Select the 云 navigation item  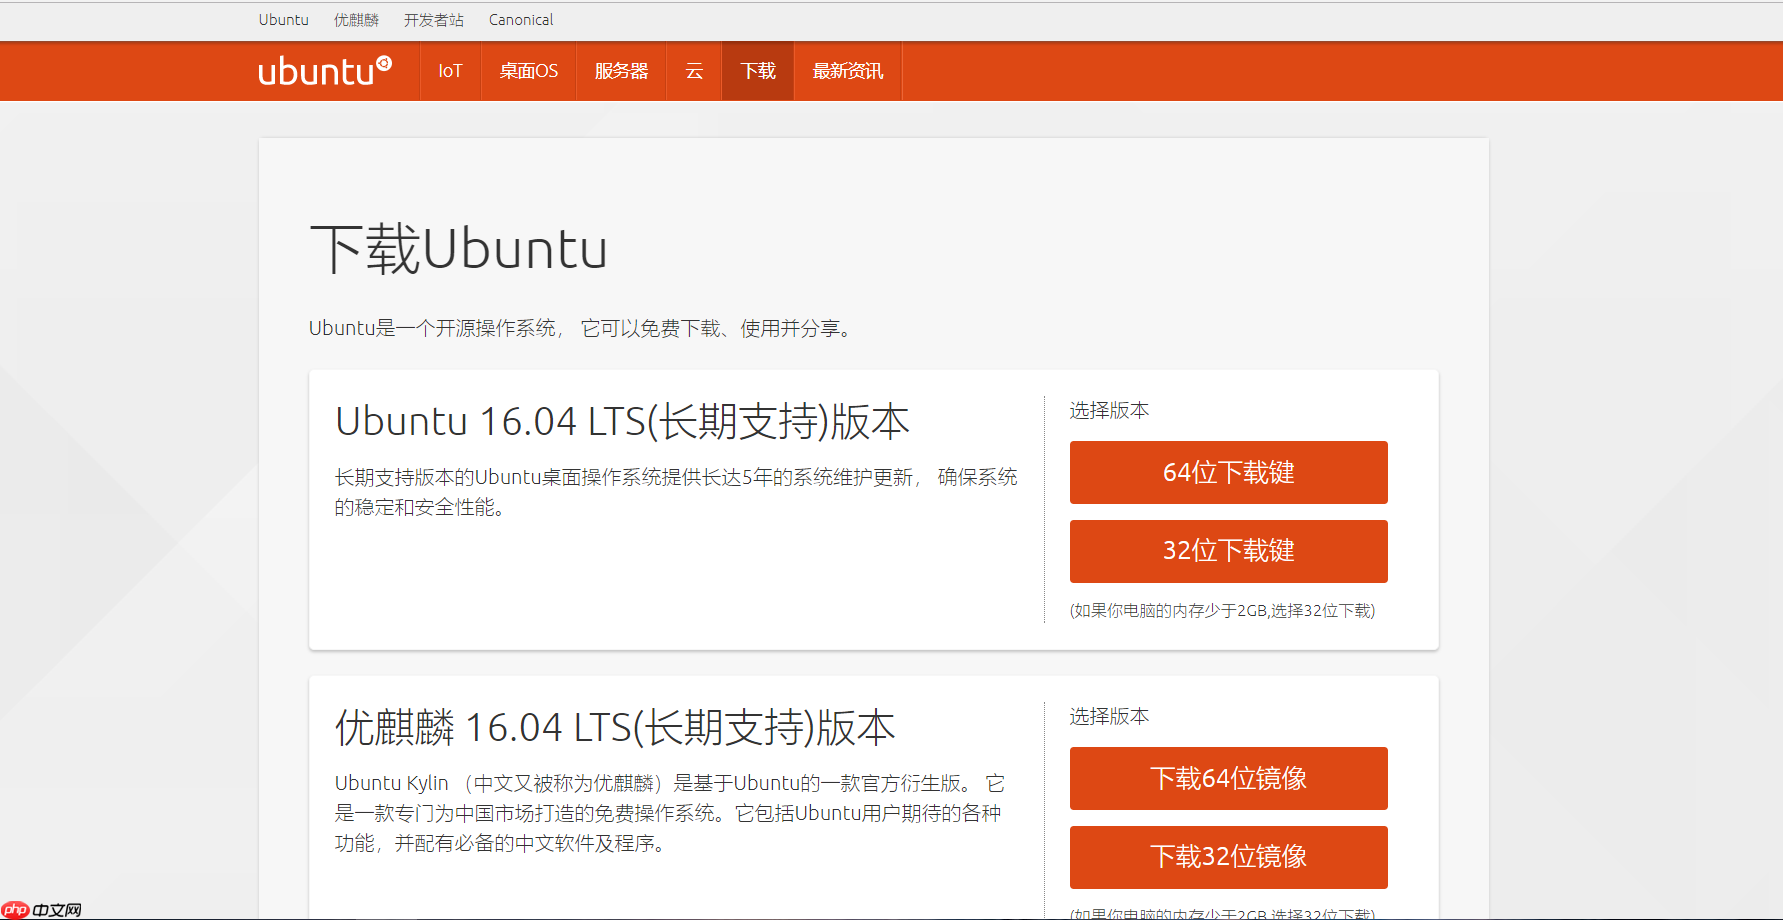(x=694, y=71)
